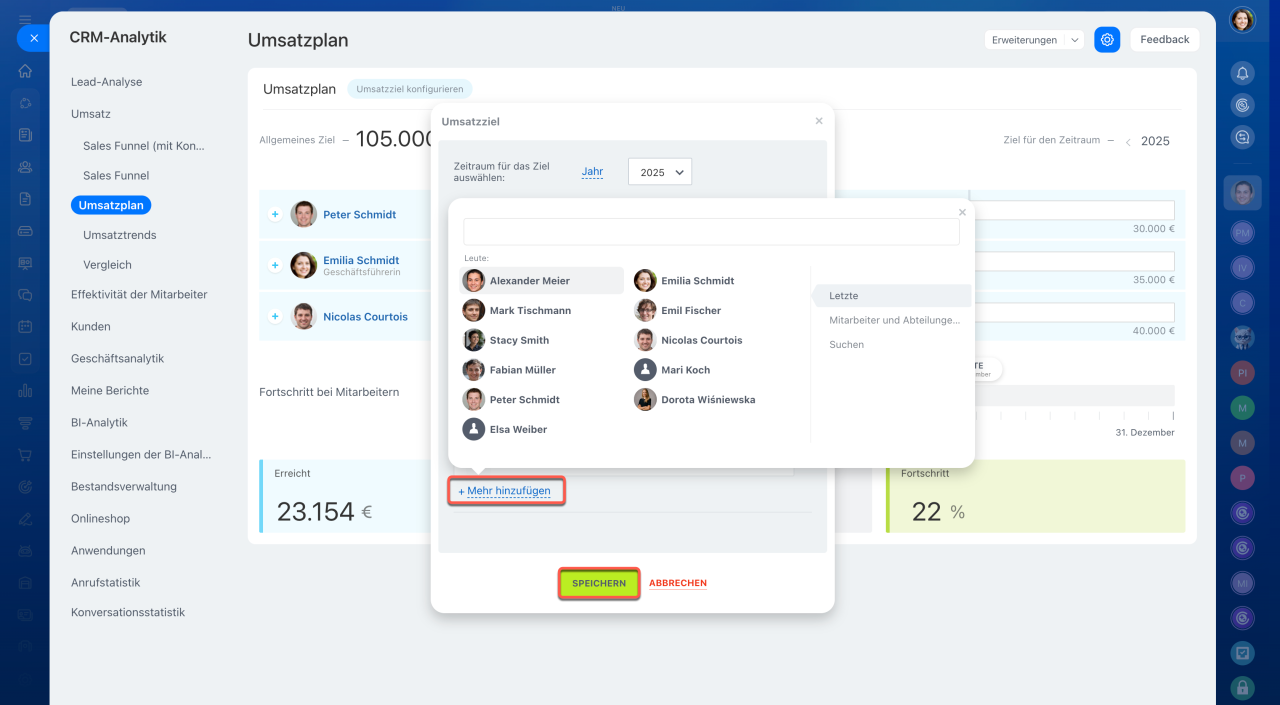Screen dimensions: 1280x705
Task: Select Alexander Meier from people list
Action: coord(529,281)
